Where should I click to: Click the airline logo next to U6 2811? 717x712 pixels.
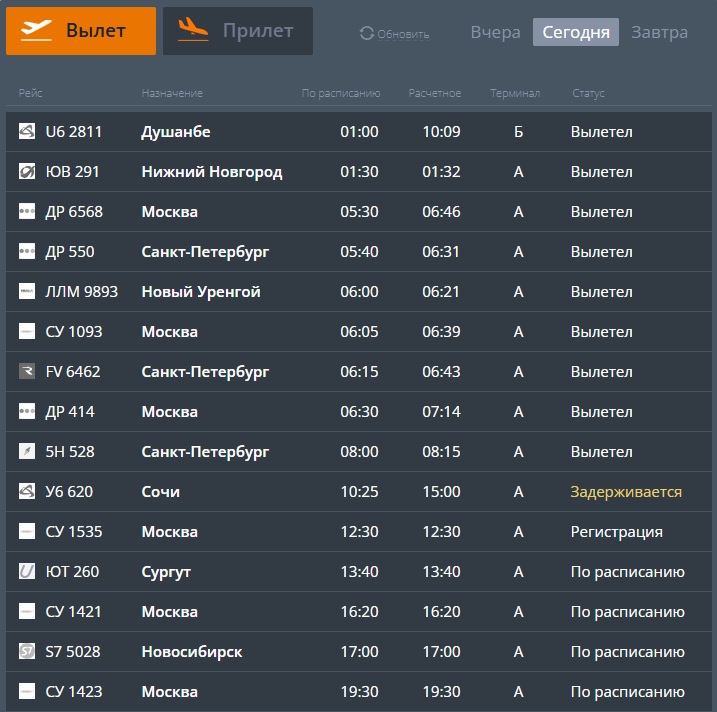(x=27, y=132)
